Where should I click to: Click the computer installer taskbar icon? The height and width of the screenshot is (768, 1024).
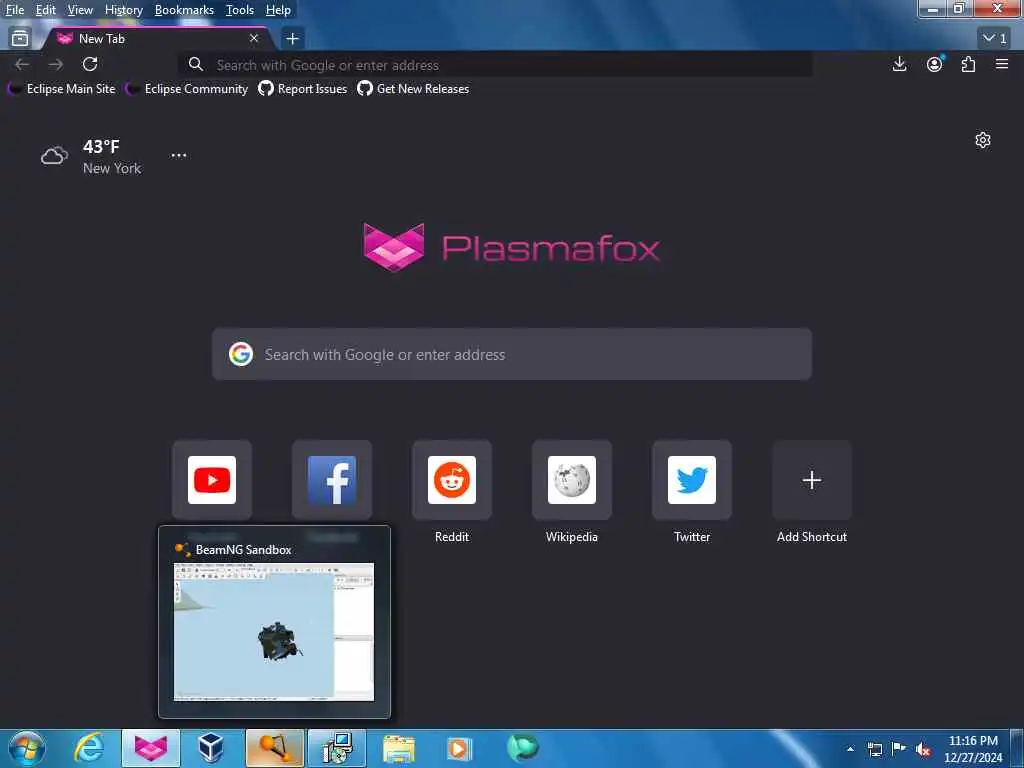click(337, 748)
